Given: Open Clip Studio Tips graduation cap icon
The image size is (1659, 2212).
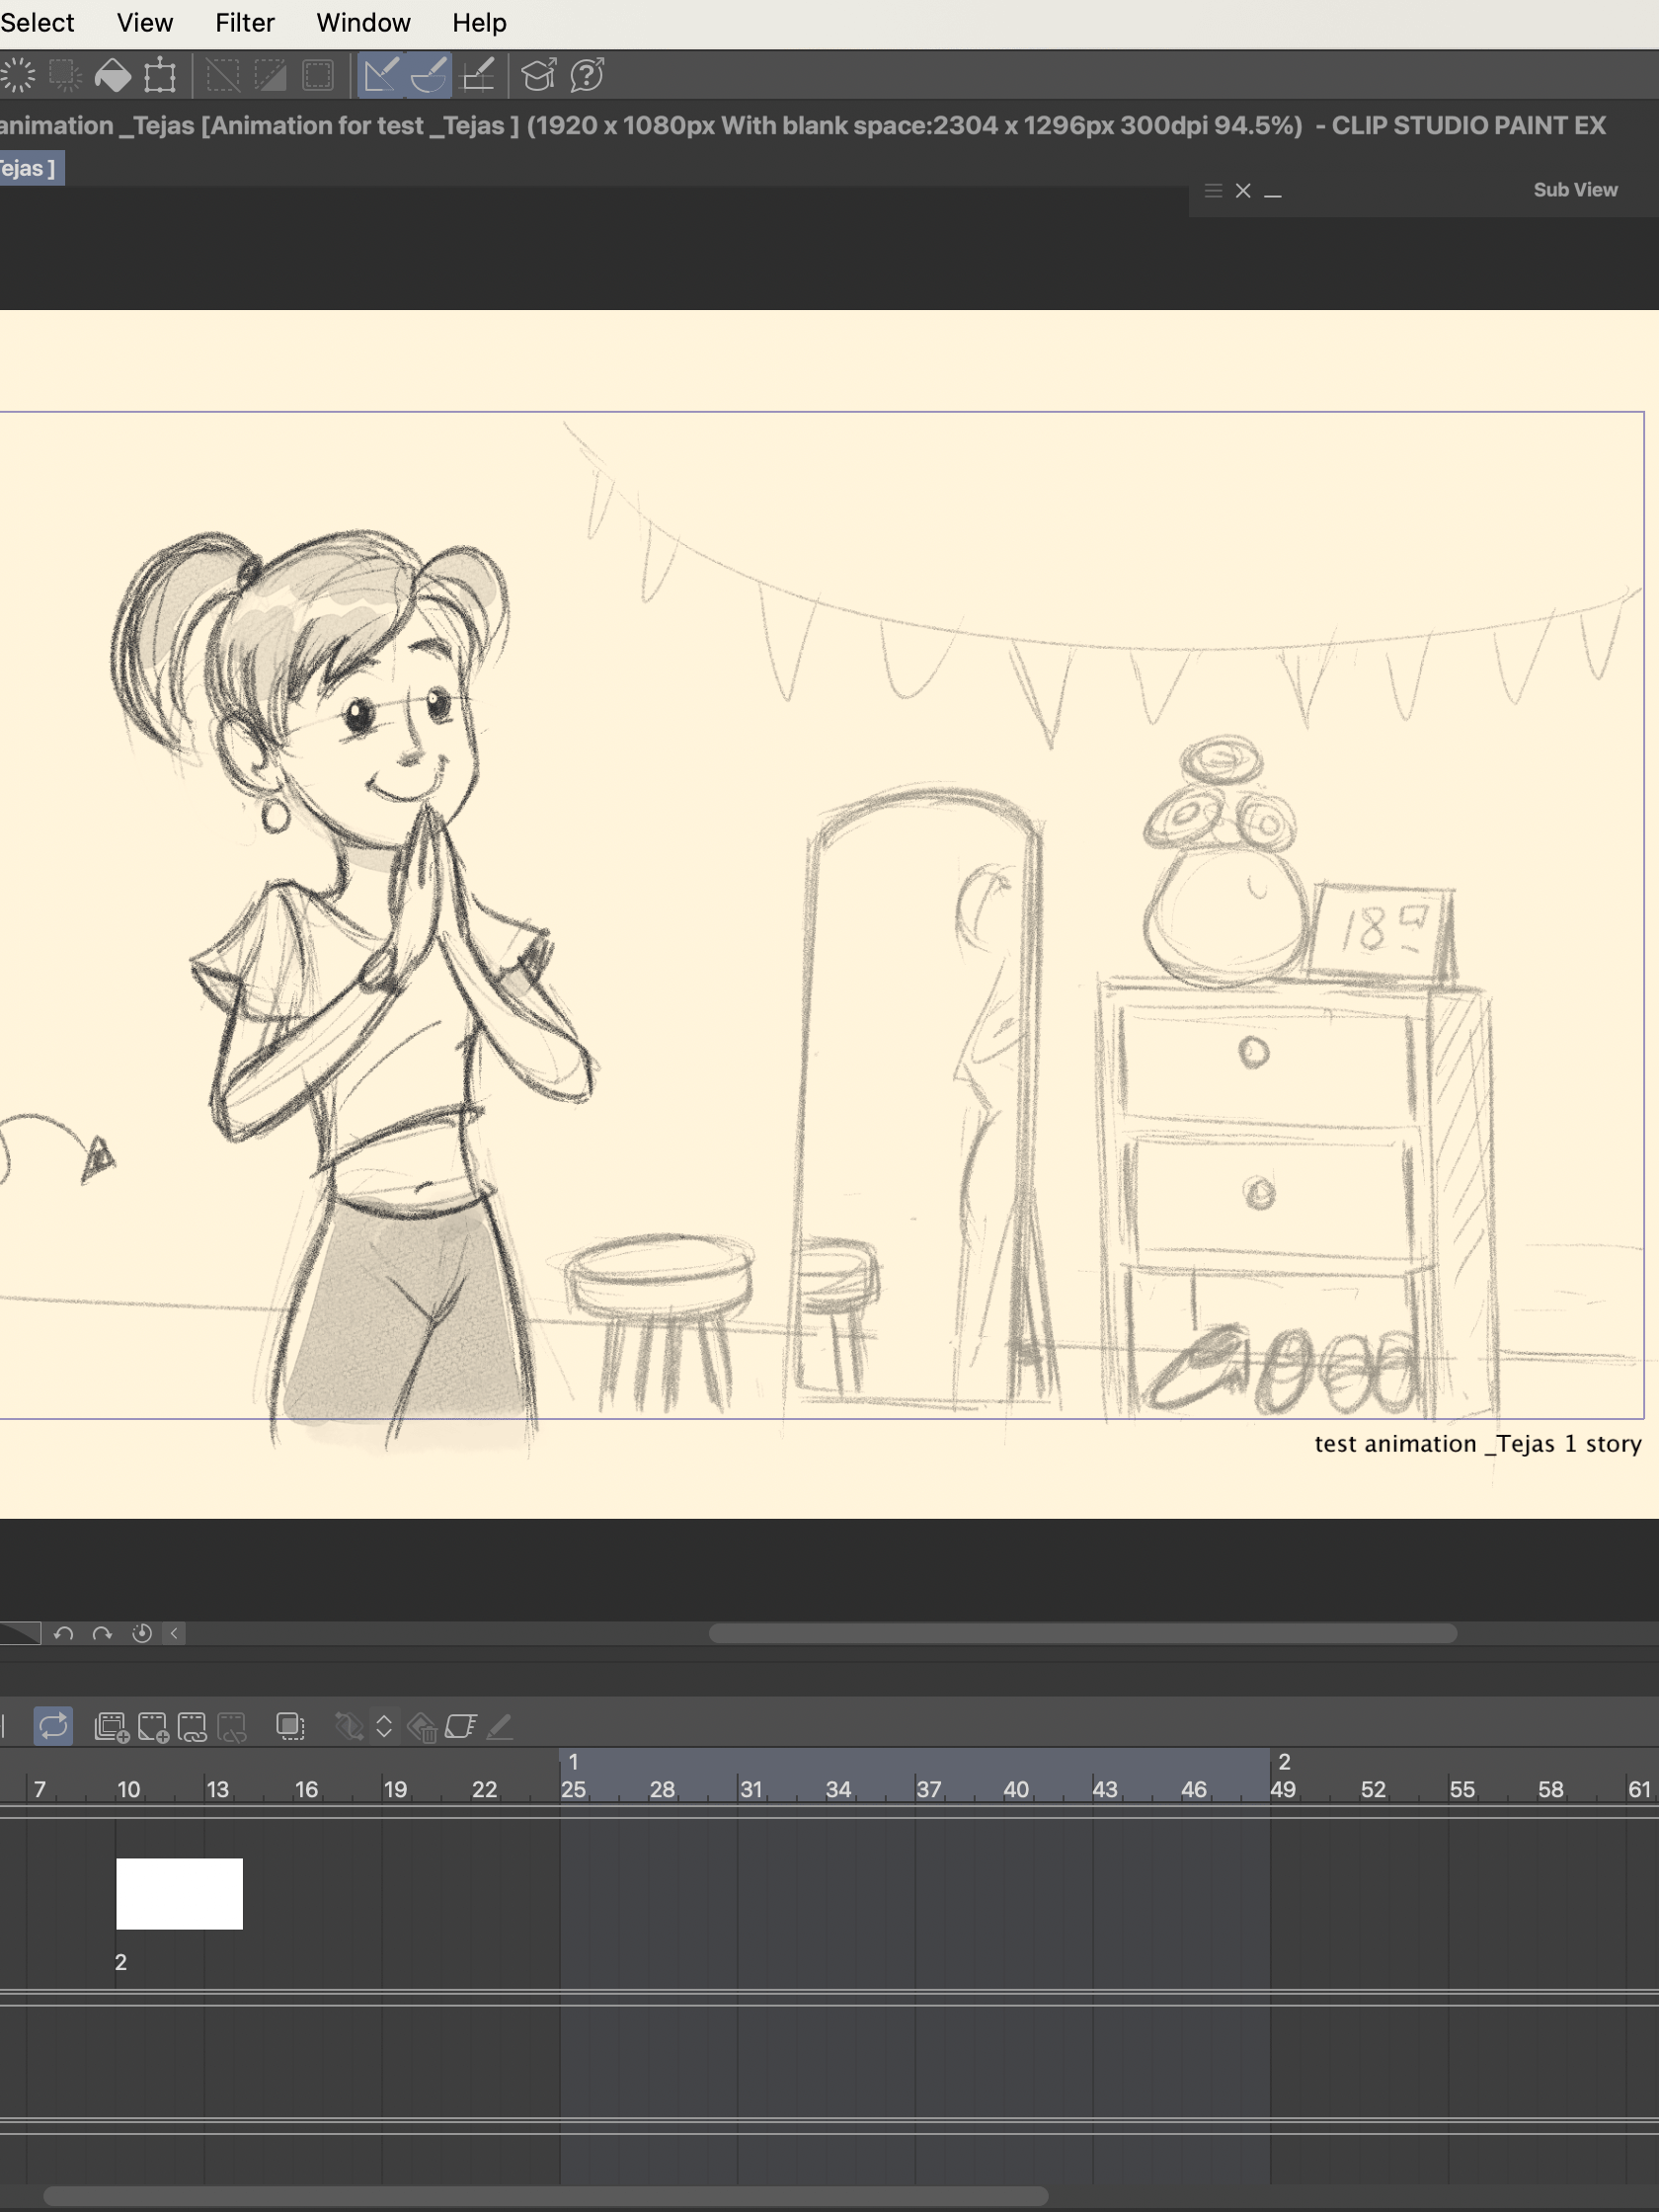Looking at the screenshot, I should pos(539,75).
